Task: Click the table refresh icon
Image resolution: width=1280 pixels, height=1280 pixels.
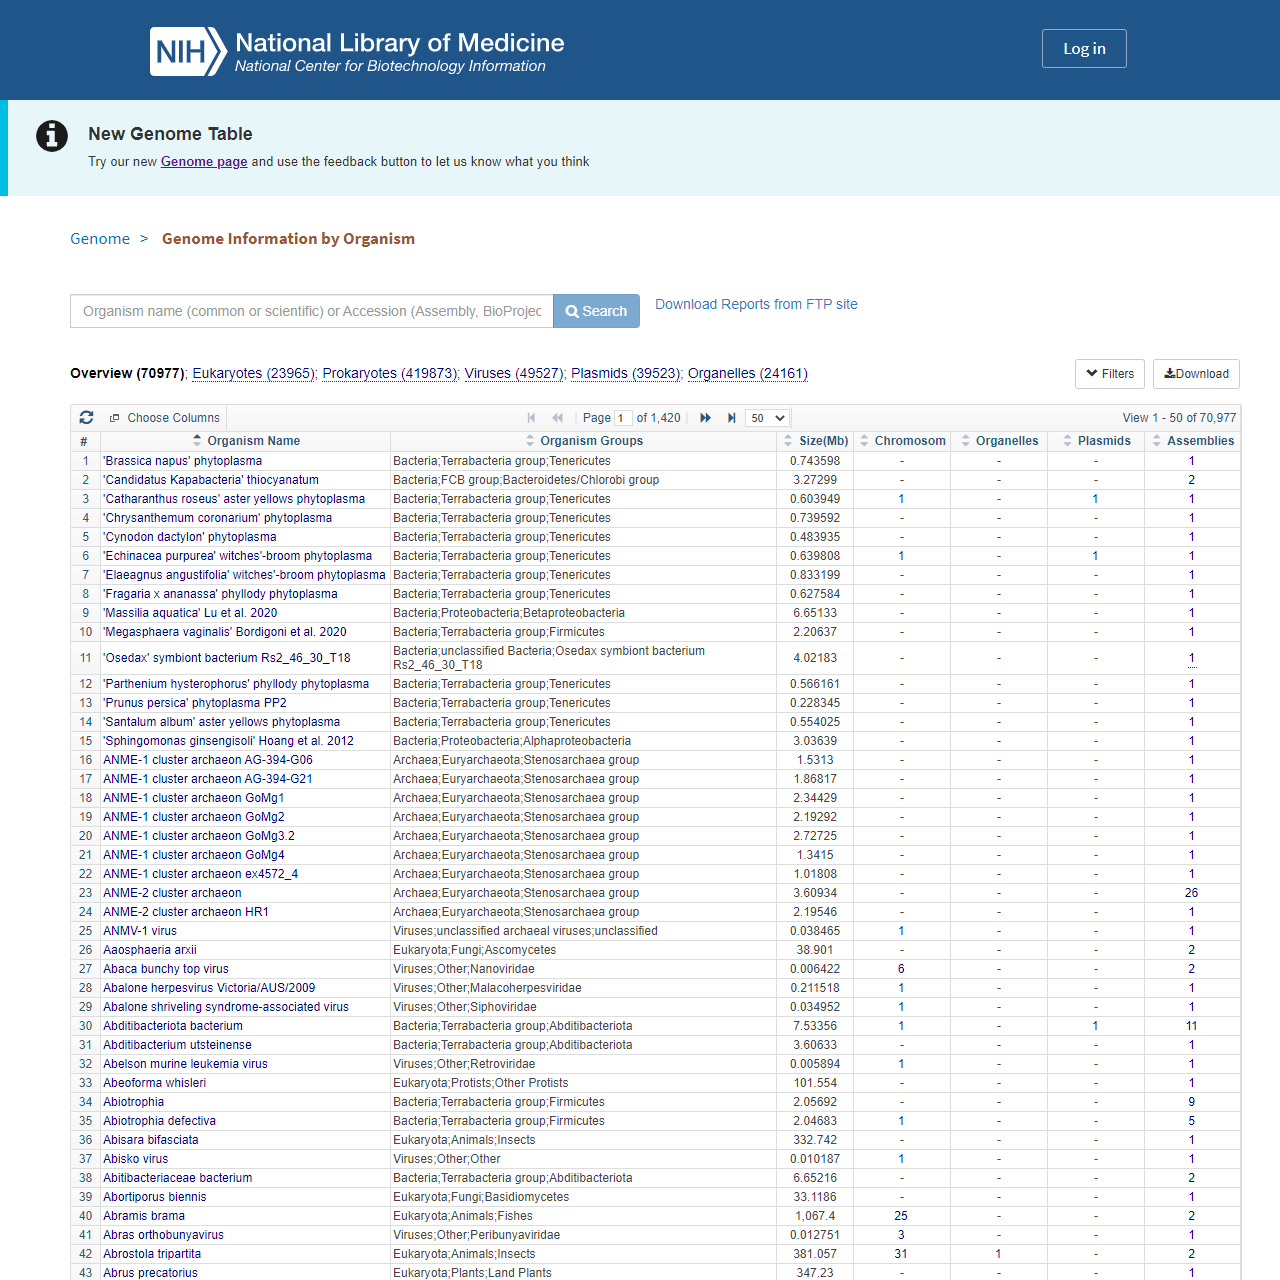Action: 86,418
